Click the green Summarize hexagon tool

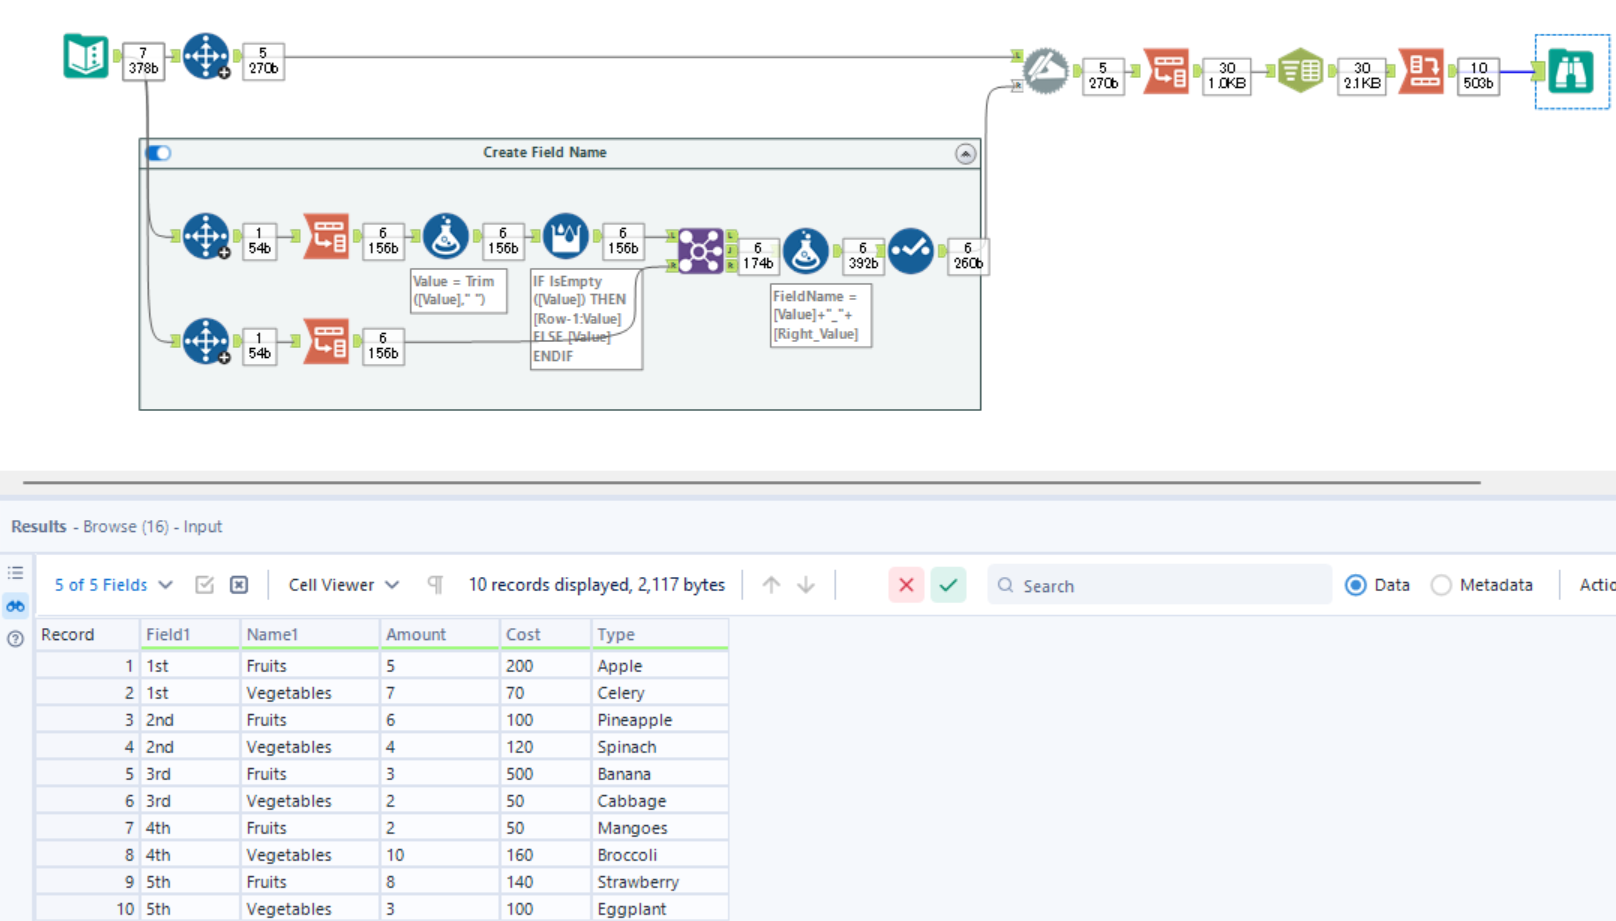coord(1300,70)
